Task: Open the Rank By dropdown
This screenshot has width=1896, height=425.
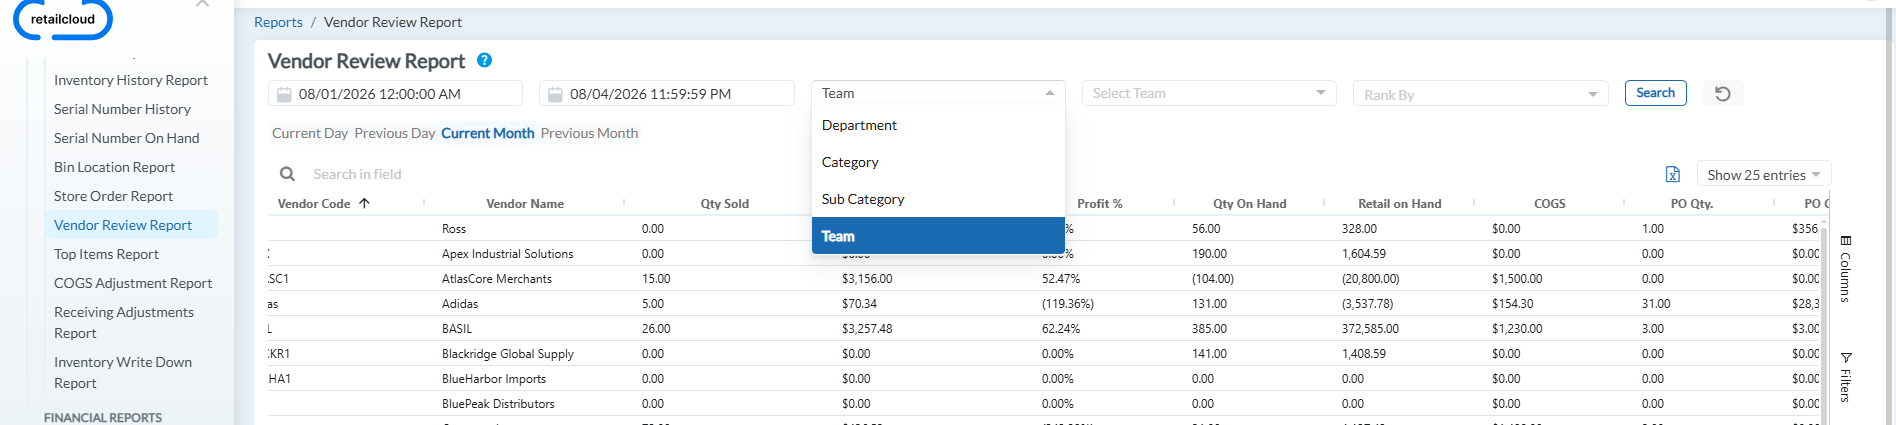Action: (1480, 94)
